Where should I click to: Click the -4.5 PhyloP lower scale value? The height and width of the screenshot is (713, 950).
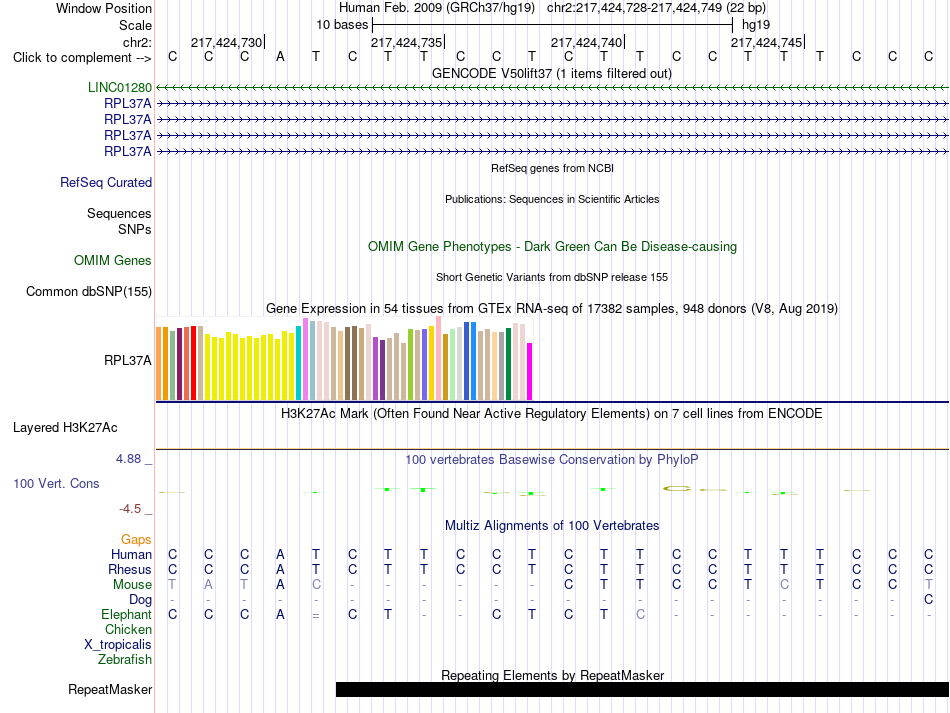click(x=130, y=509)
